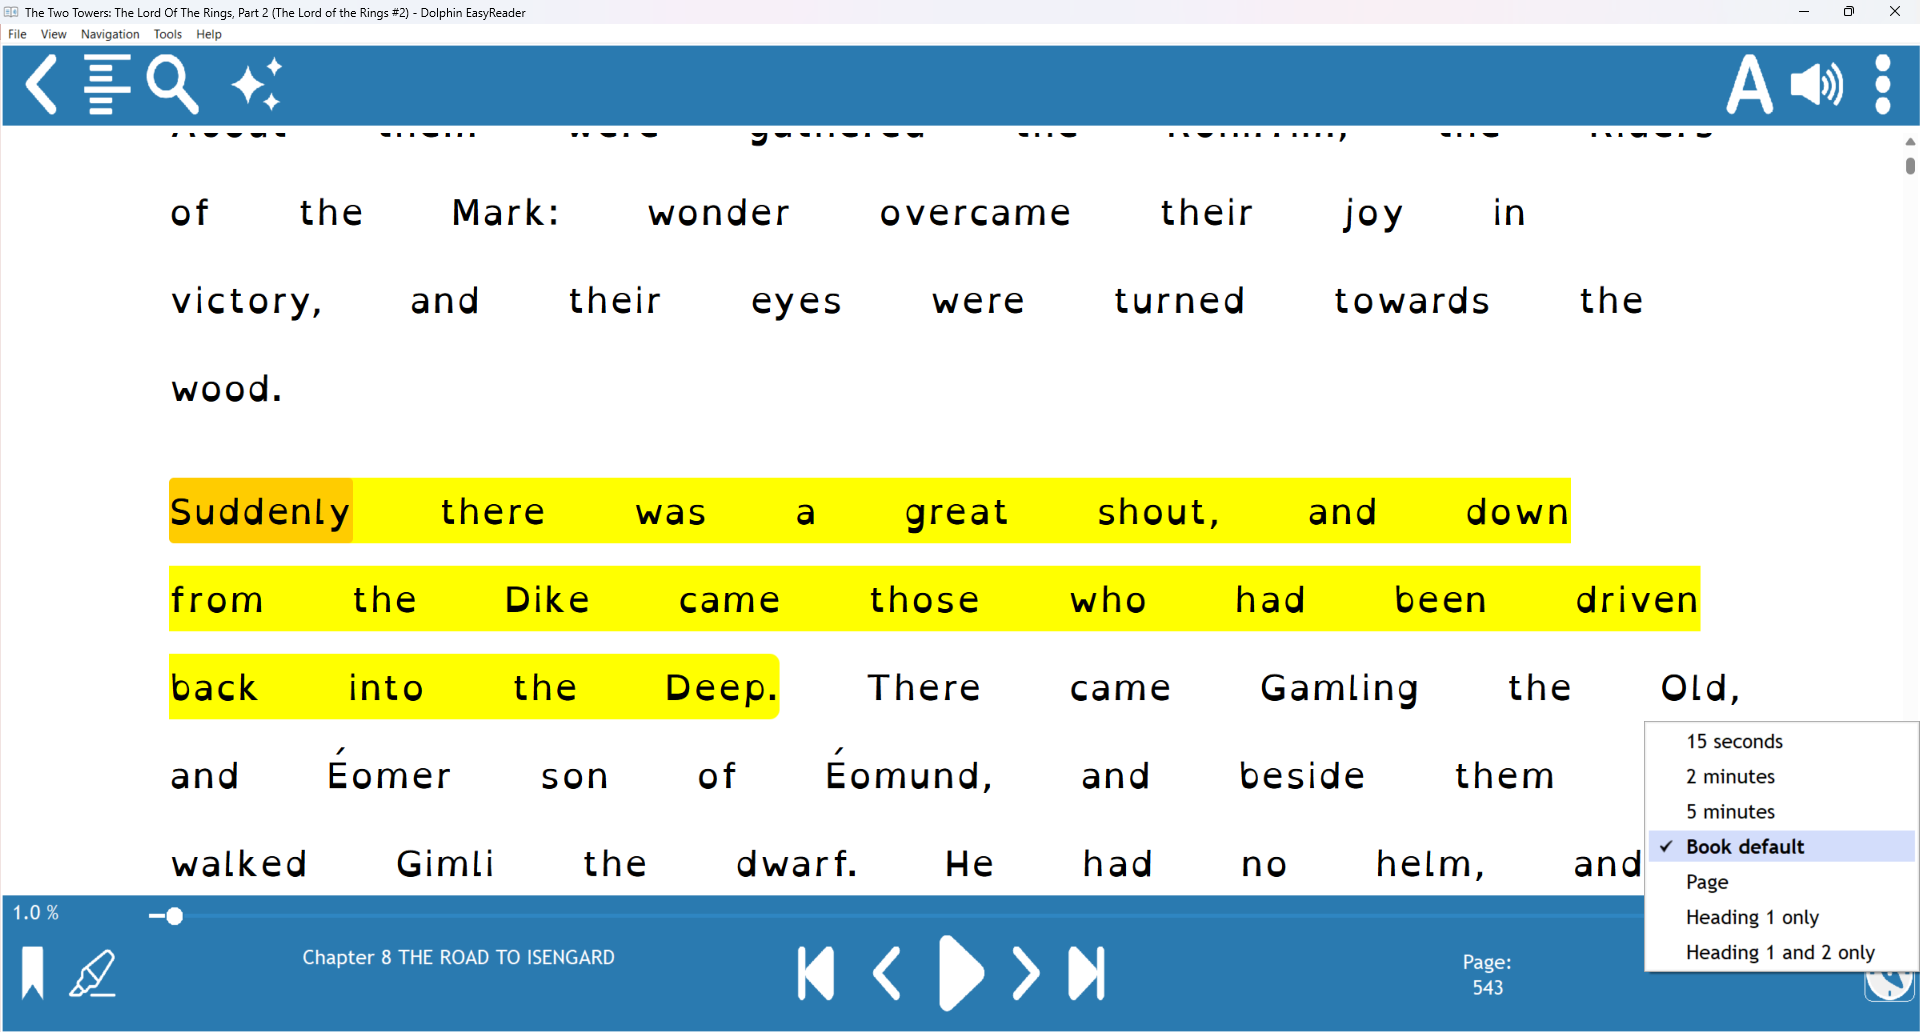Close the Dolphin EasyReader window
Viewport: 1920px width, 1032px height.
(x=1895, y=12)
